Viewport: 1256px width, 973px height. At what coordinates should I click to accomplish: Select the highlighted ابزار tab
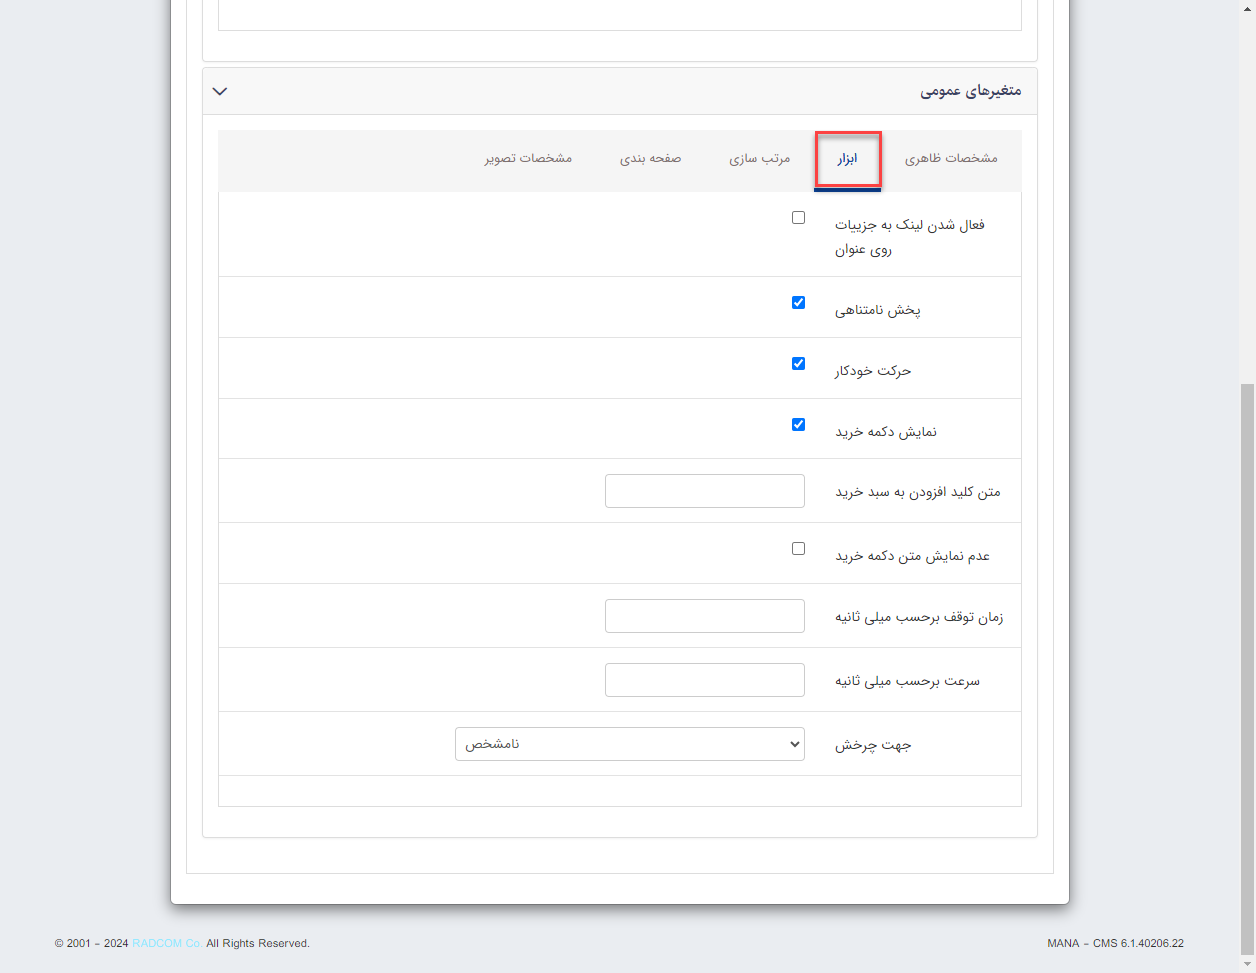[x=848, y=158]
